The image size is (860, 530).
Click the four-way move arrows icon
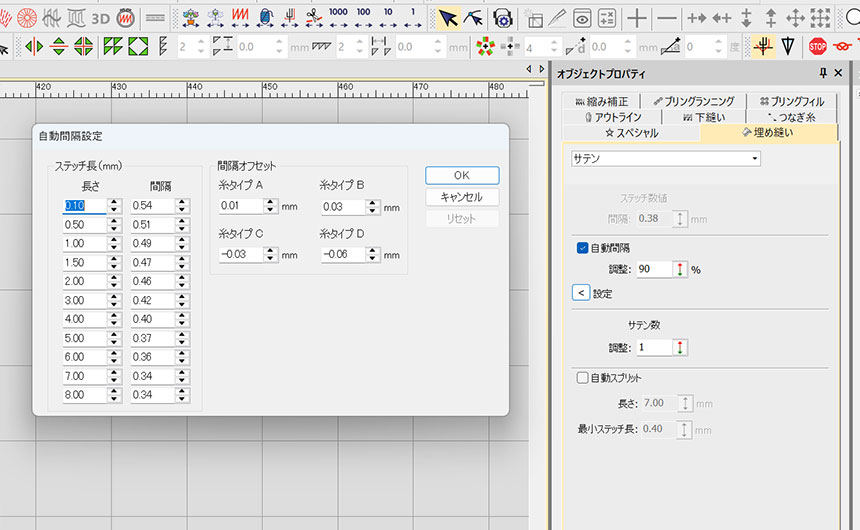click(795, 18)
